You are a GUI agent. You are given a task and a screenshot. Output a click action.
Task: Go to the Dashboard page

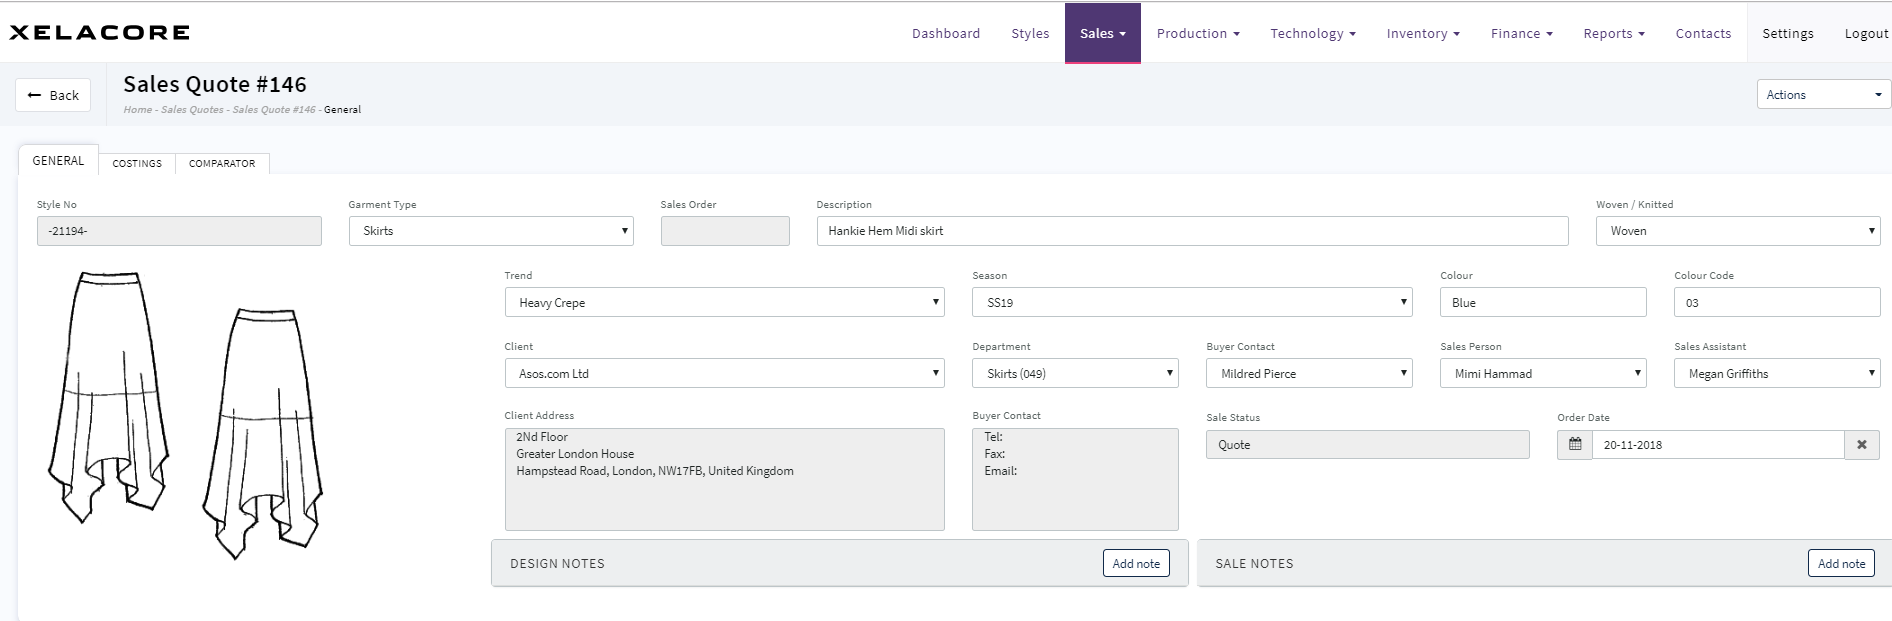coord(945,33)
